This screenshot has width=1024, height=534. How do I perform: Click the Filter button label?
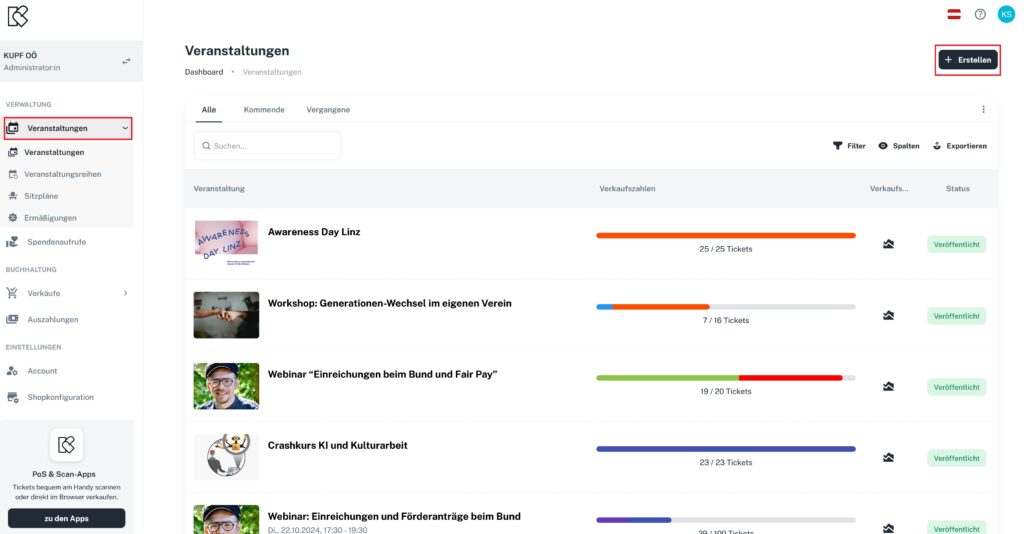point(856,146)
